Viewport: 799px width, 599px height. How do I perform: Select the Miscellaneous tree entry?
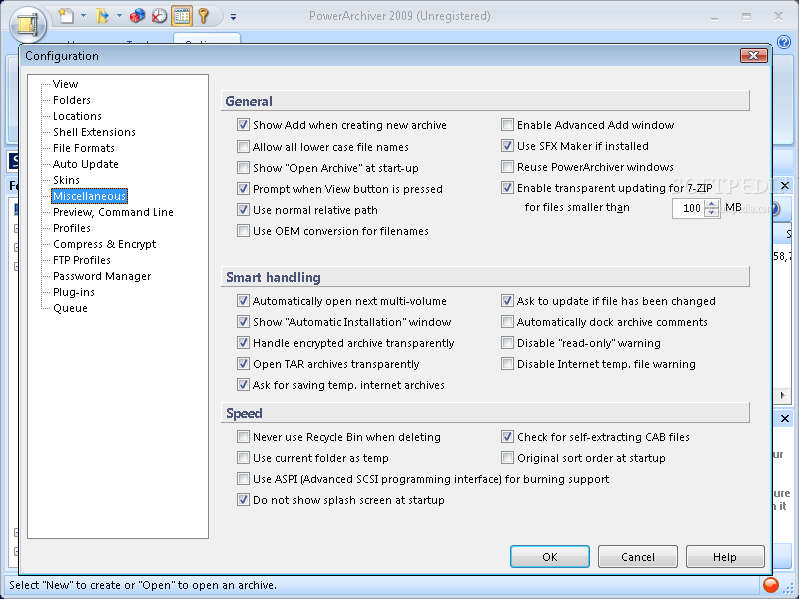point(89,196)
